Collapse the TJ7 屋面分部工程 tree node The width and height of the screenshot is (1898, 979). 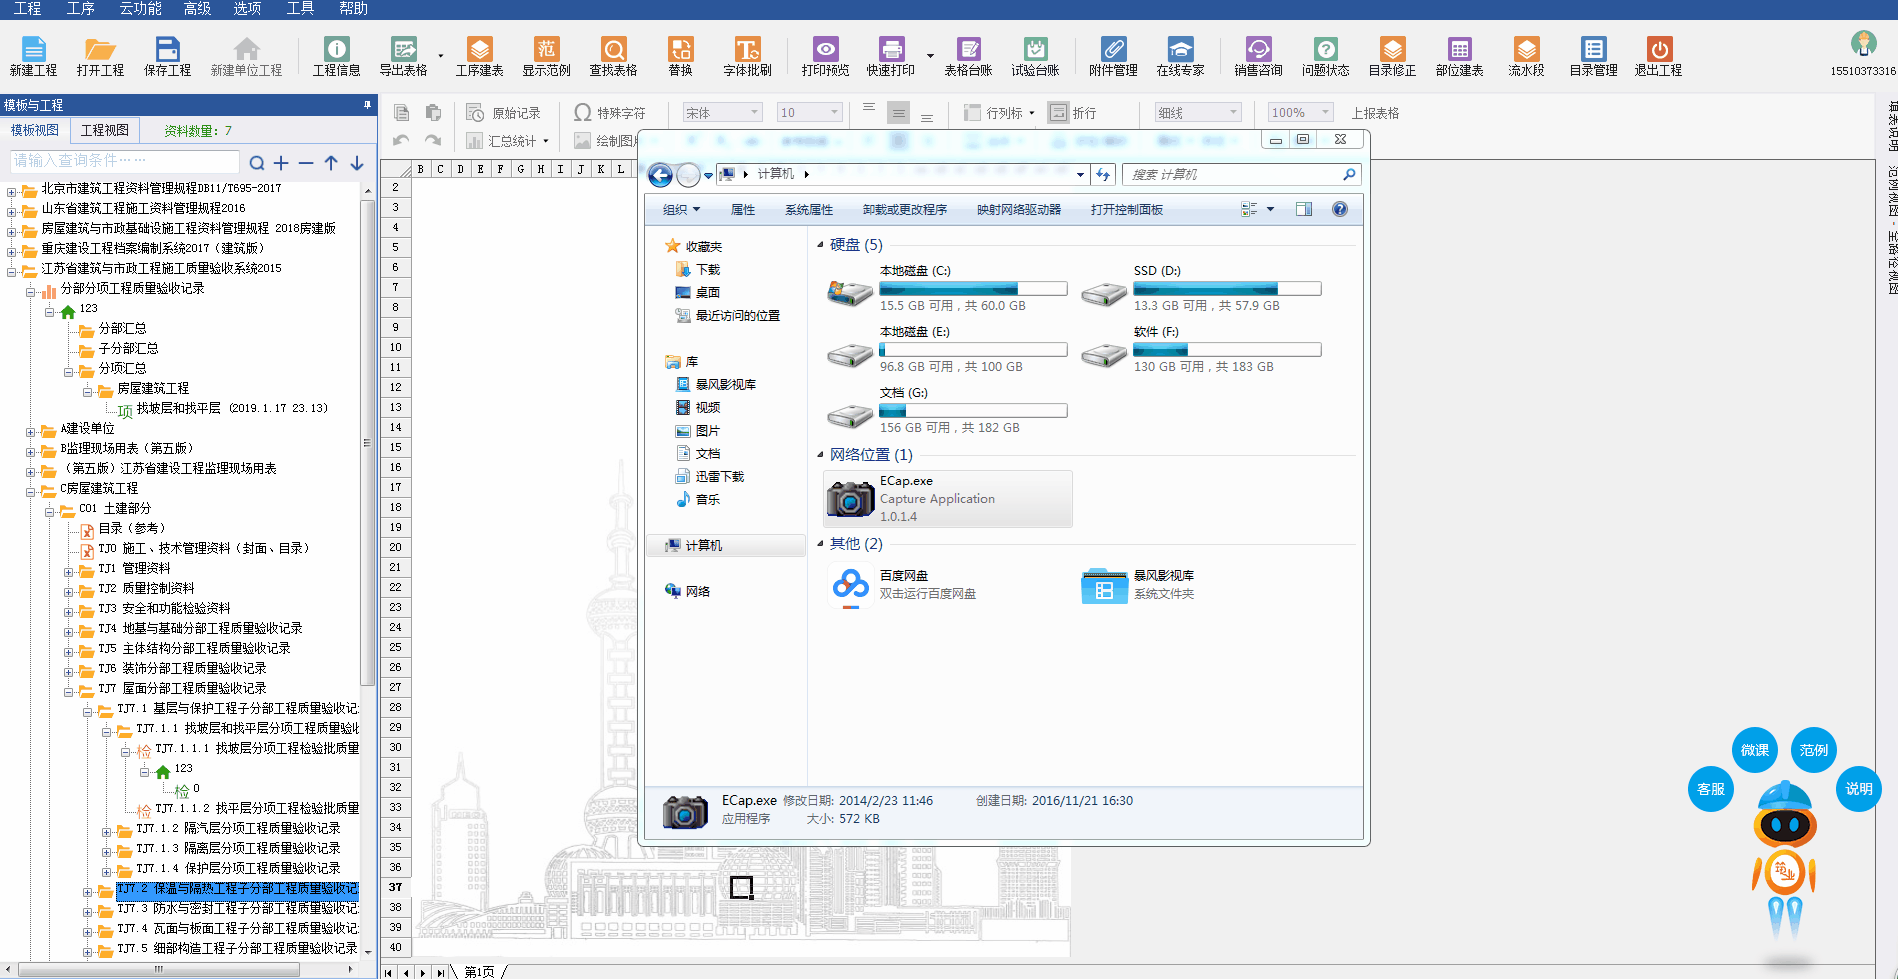[69, 690]
